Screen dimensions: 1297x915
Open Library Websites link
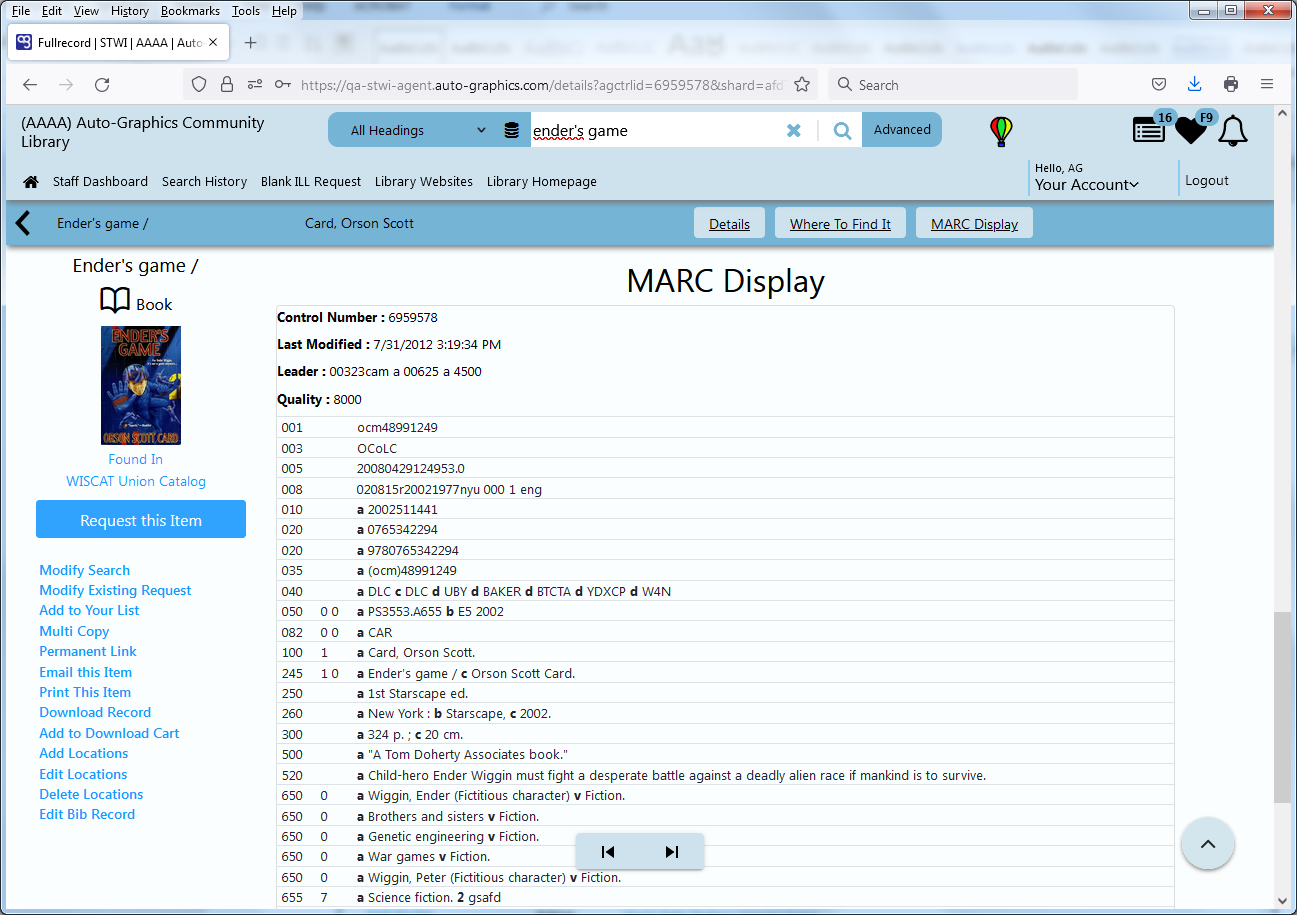[x=424, y=182]
